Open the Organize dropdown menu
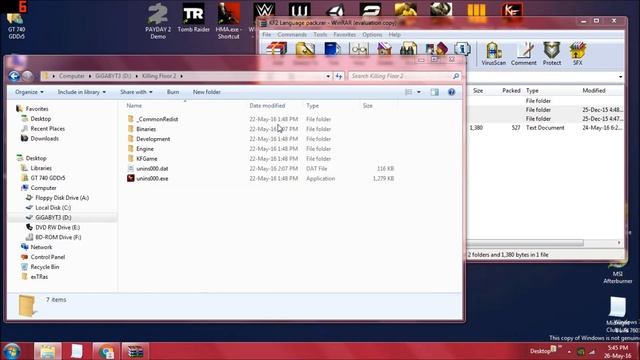The height and width of the screenshot is (360, 640). 29,92
